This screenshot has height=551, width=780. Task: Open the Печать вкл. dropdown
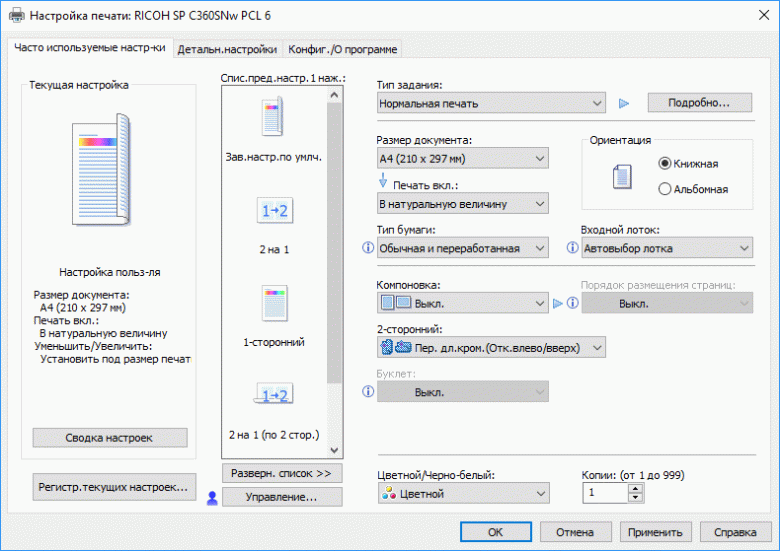tap(463, 204)
